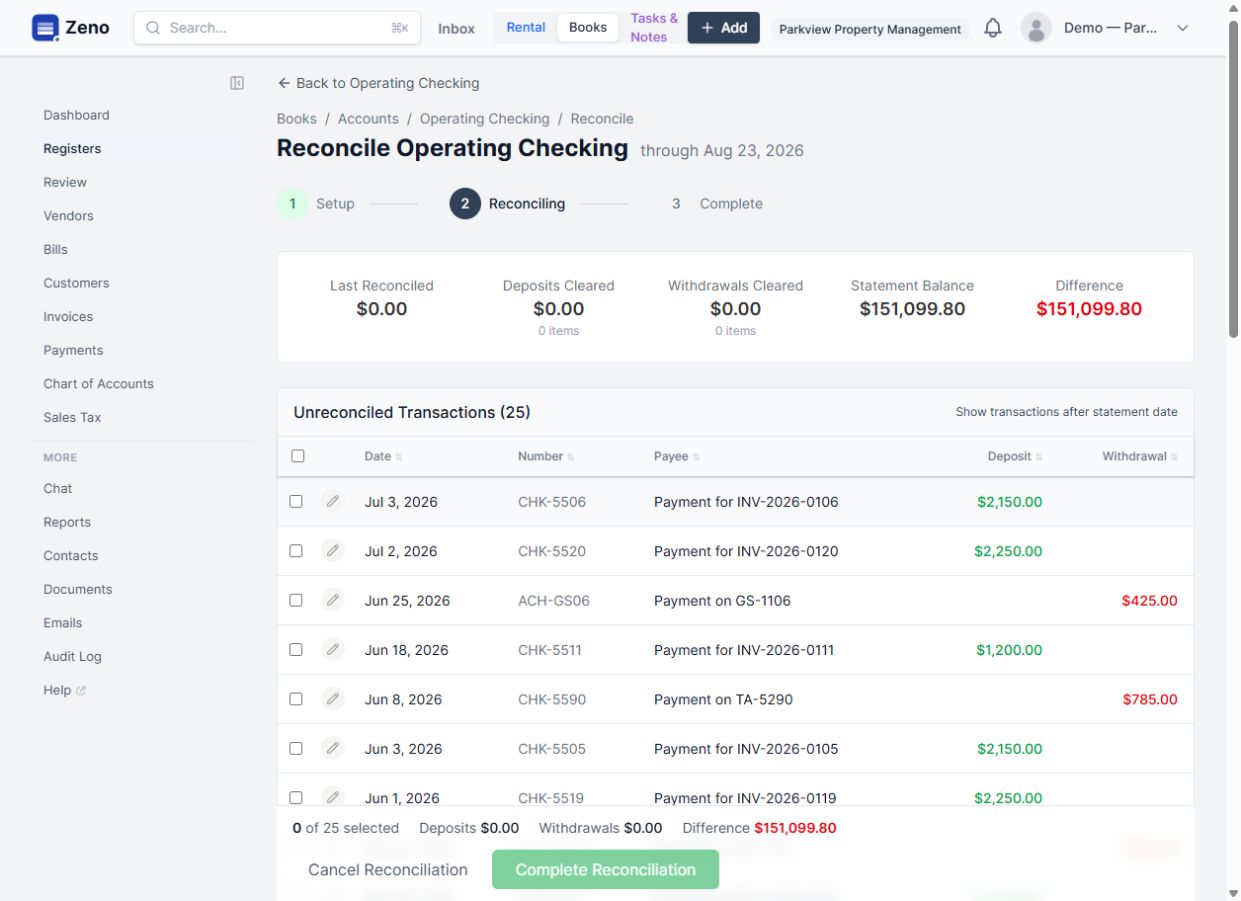1241x901 pixels.
Task: Select all transactions header checkbox
Action: (297, 456)
